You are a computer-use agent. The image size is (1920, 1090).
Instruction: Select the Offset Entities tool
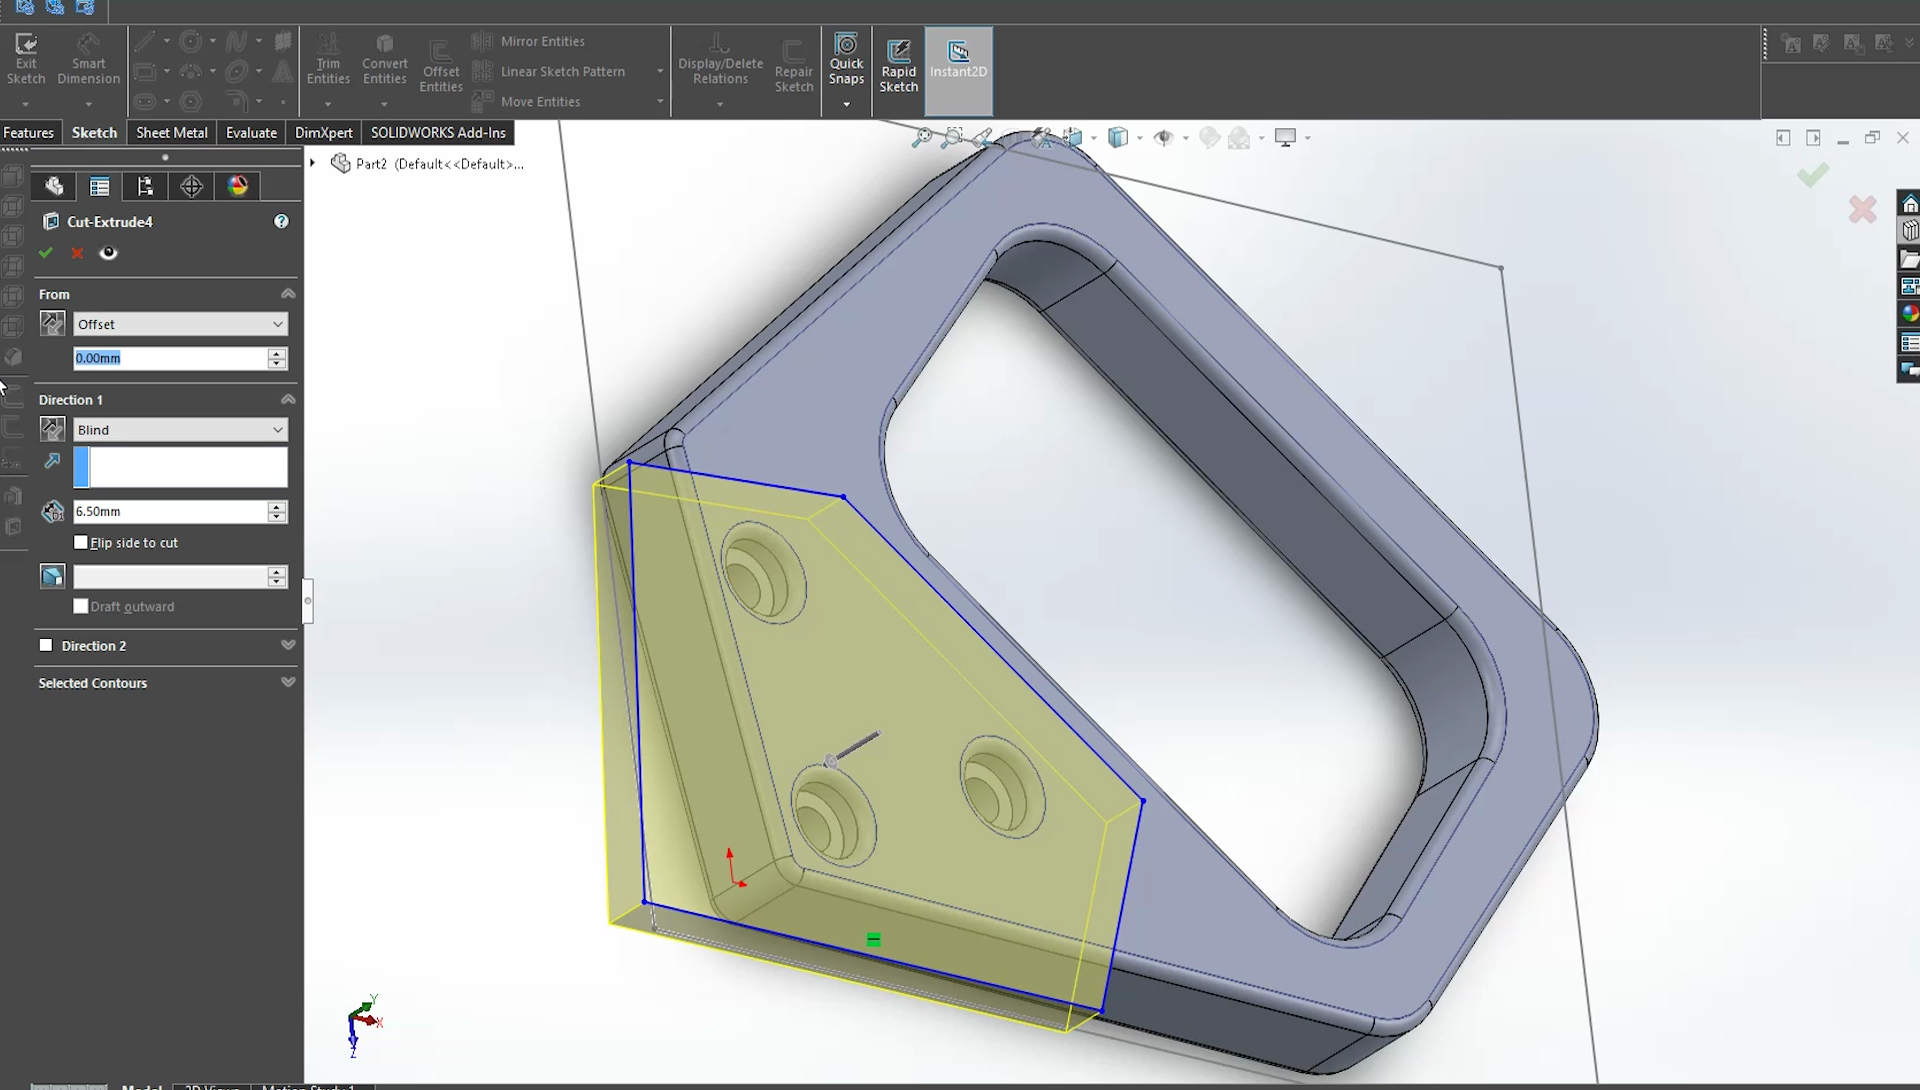point(440,67)
